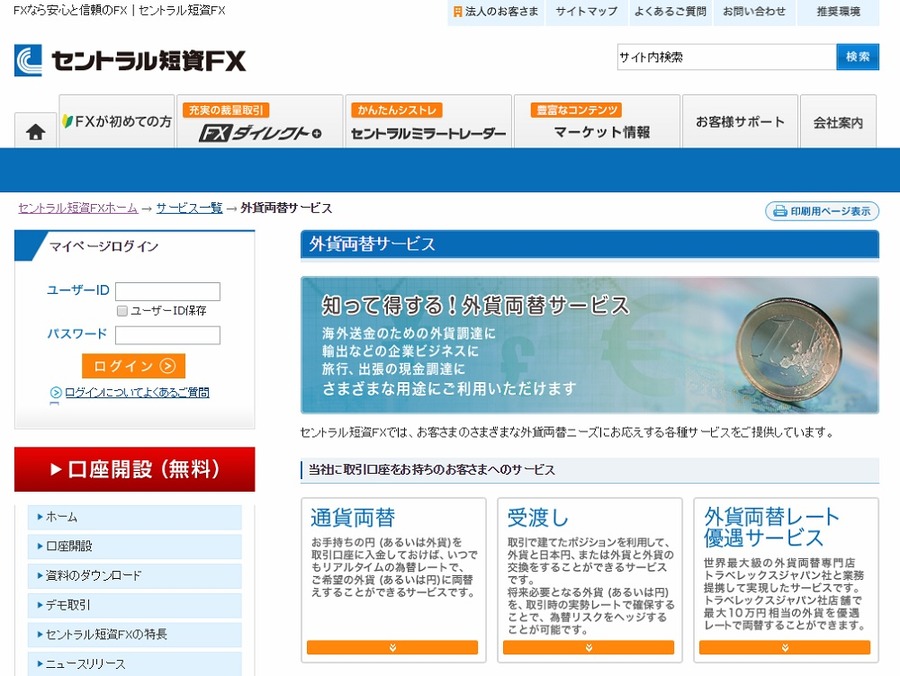Open the 会社案内 tab

pos(838,122)
